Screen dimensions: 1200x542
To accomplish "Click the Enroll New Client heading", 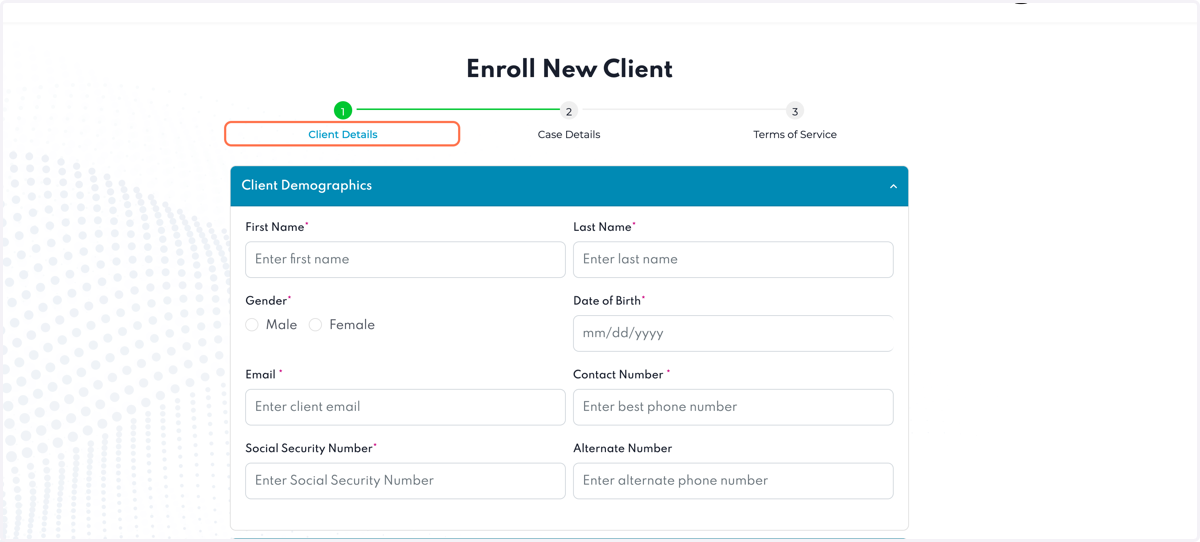I will [x=569, y=69].
